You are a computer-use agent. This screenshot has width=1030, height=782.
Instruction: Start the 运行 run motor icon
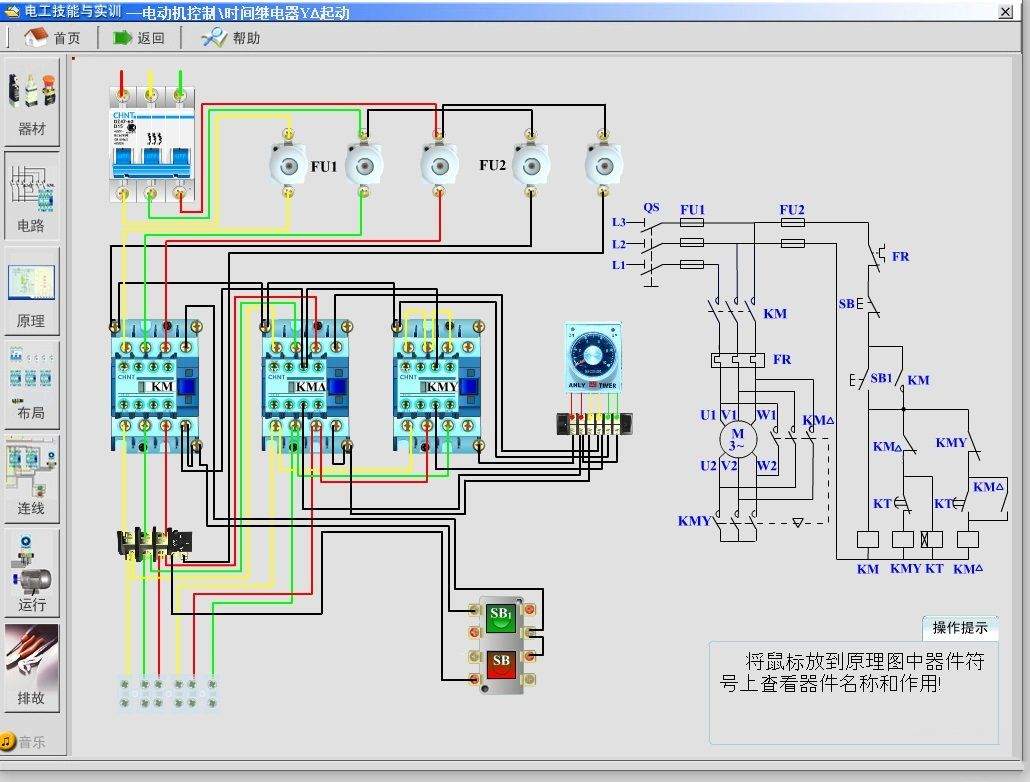(x=32, y=573)
